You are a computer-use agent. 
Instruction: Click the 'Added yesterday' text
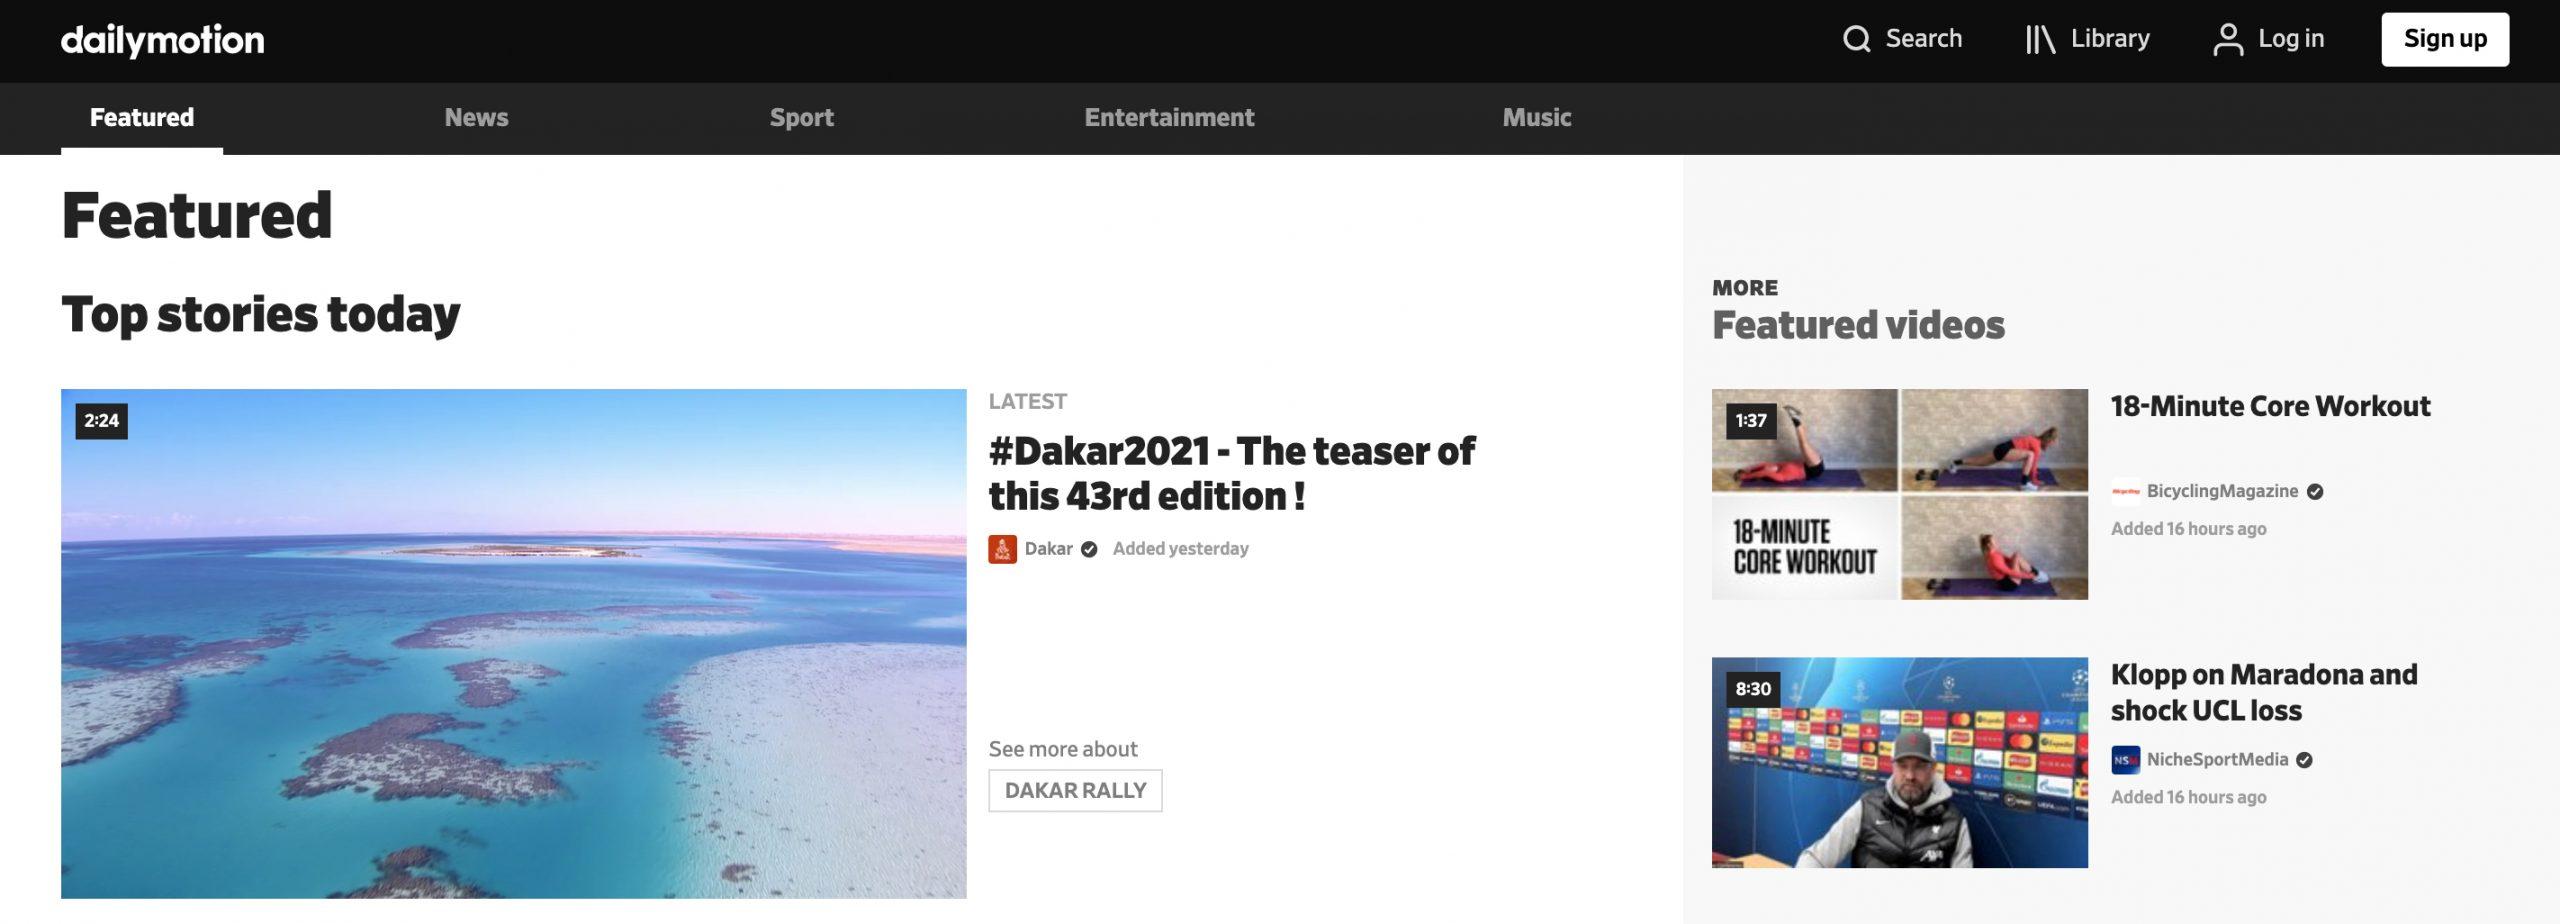click(x=1180, y=549)
